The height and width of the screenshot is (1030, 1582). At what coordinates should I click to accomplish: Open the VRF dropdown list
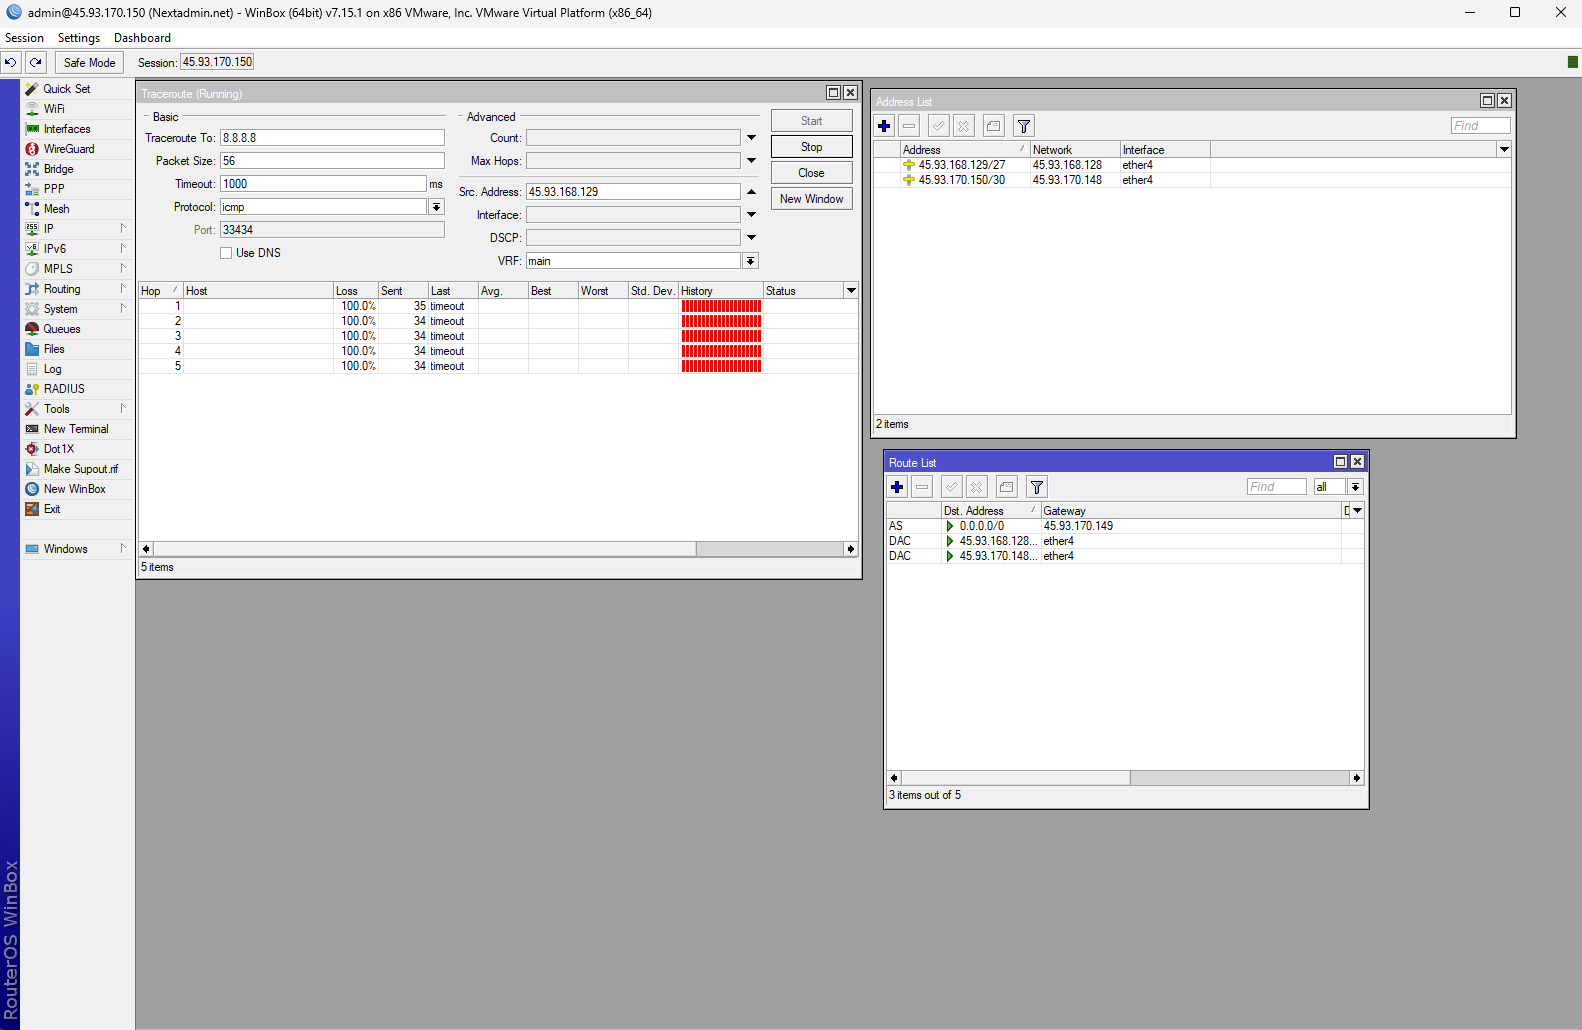(x=750, y=261)
